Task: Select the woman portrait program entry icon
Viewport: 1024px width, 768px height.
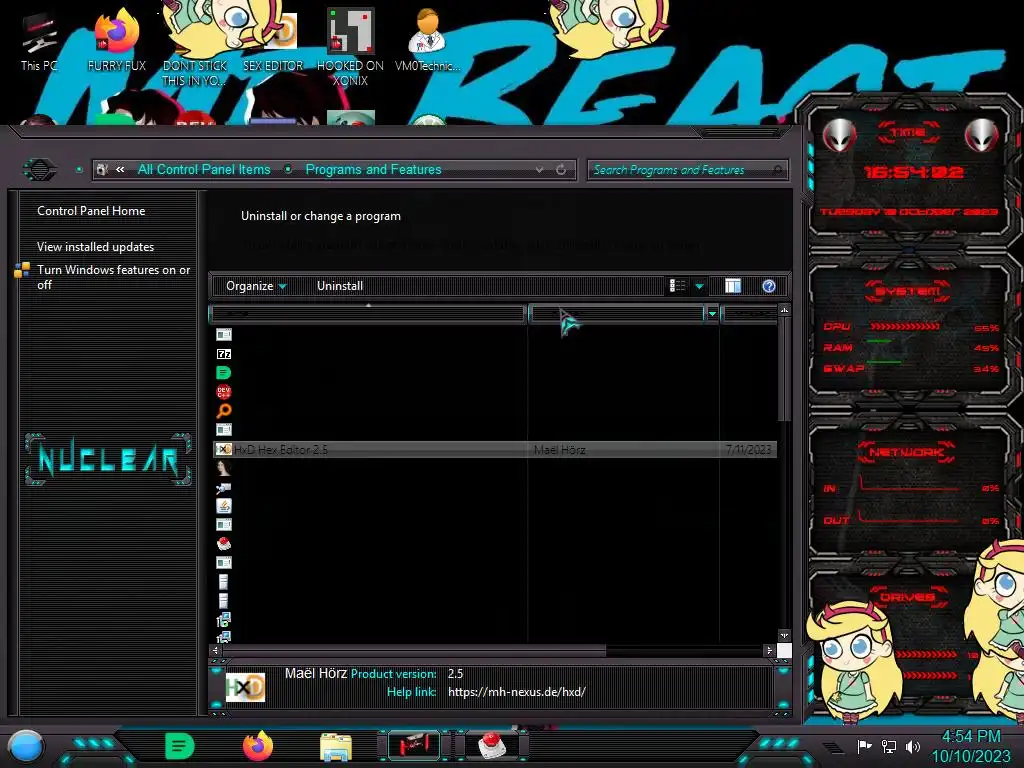Action: tap(223, 468)
